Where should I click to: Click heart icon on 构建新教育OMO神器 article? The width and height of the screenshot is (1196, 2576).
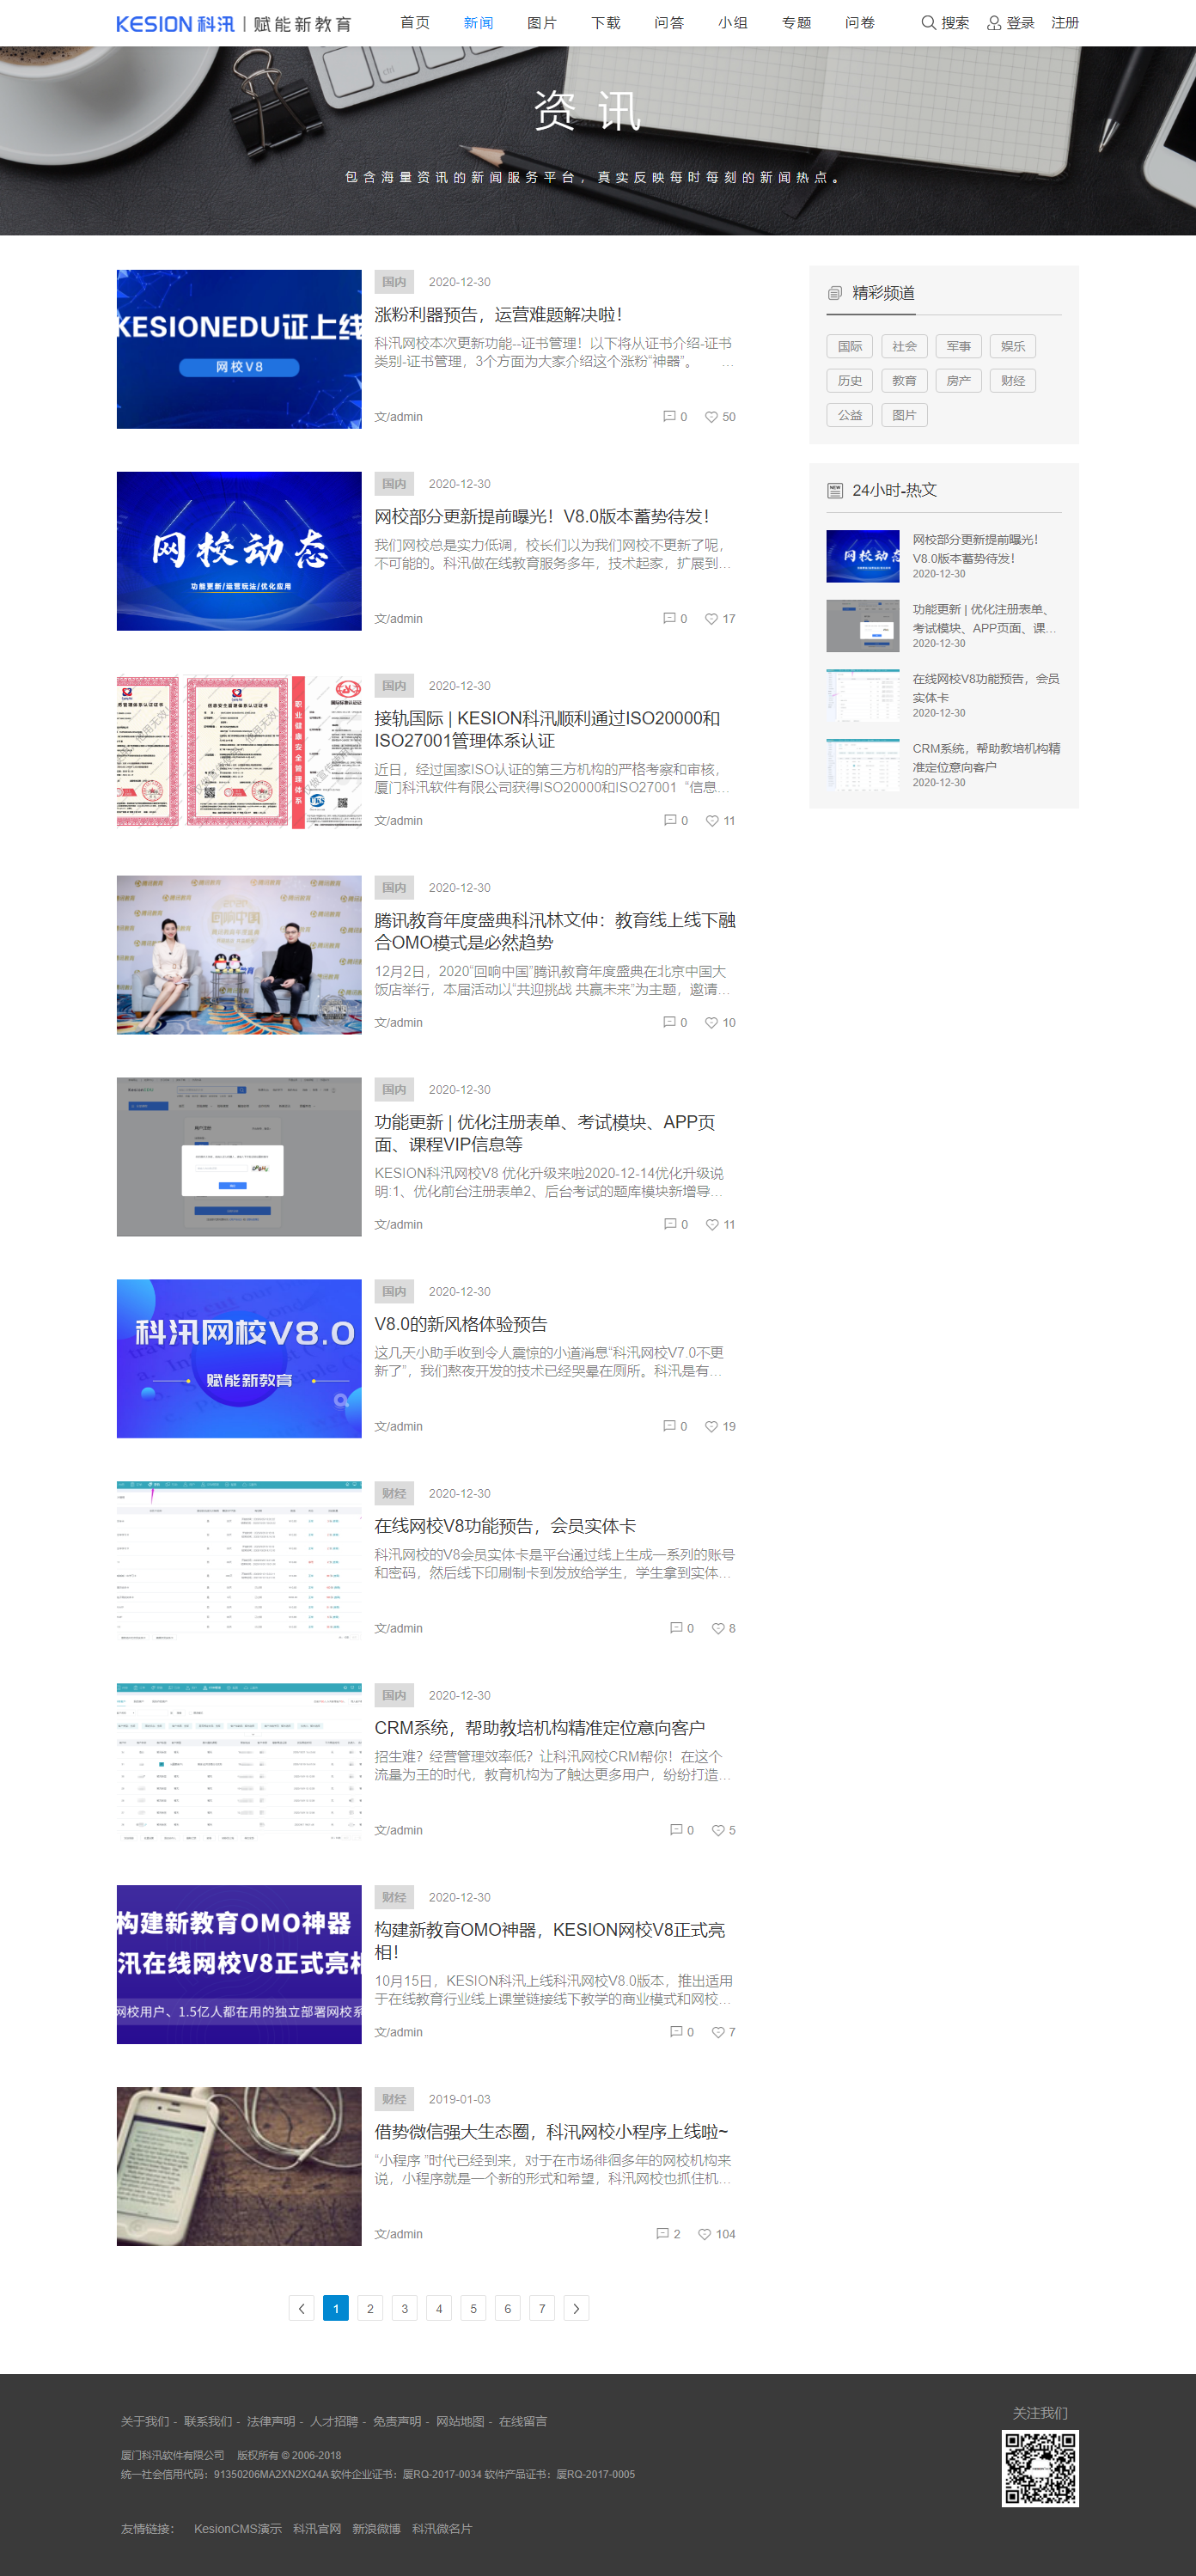(718, 2033)
